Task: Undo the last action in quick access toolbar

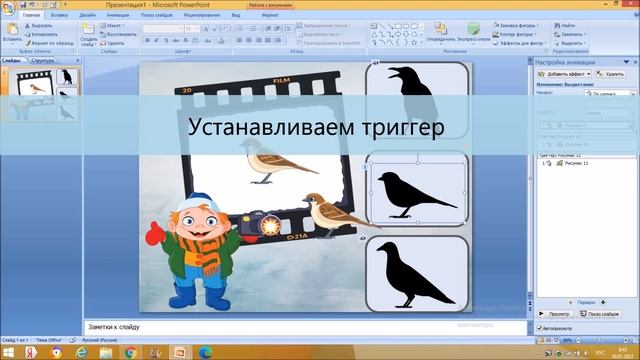Action: pos(32,5)
